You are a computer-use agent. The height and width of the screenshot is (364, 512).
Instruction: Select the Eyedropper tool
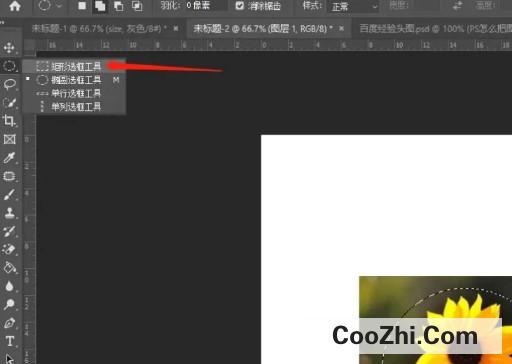(9, 157)
